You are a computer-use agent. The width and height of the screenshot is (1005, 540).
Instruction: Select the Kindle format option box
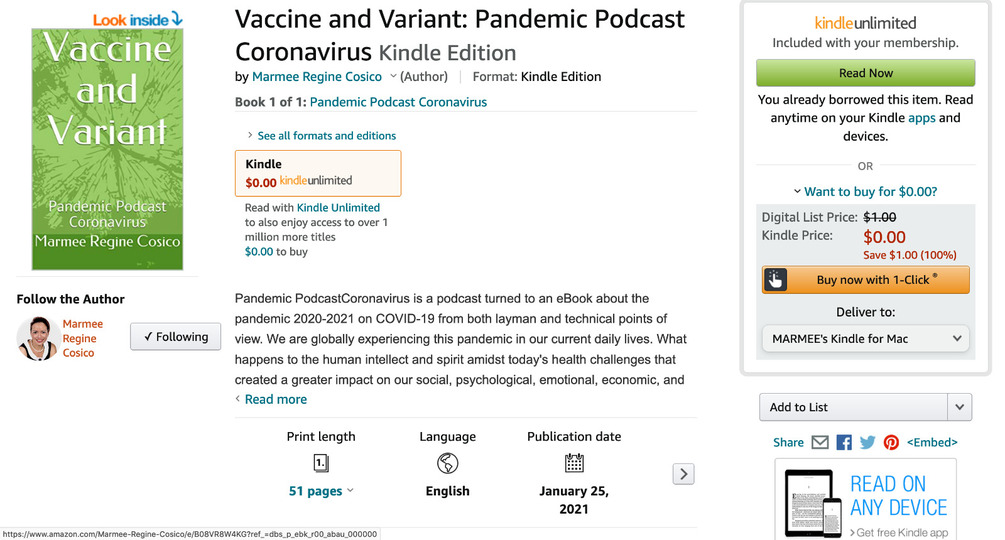coord(318,173)
